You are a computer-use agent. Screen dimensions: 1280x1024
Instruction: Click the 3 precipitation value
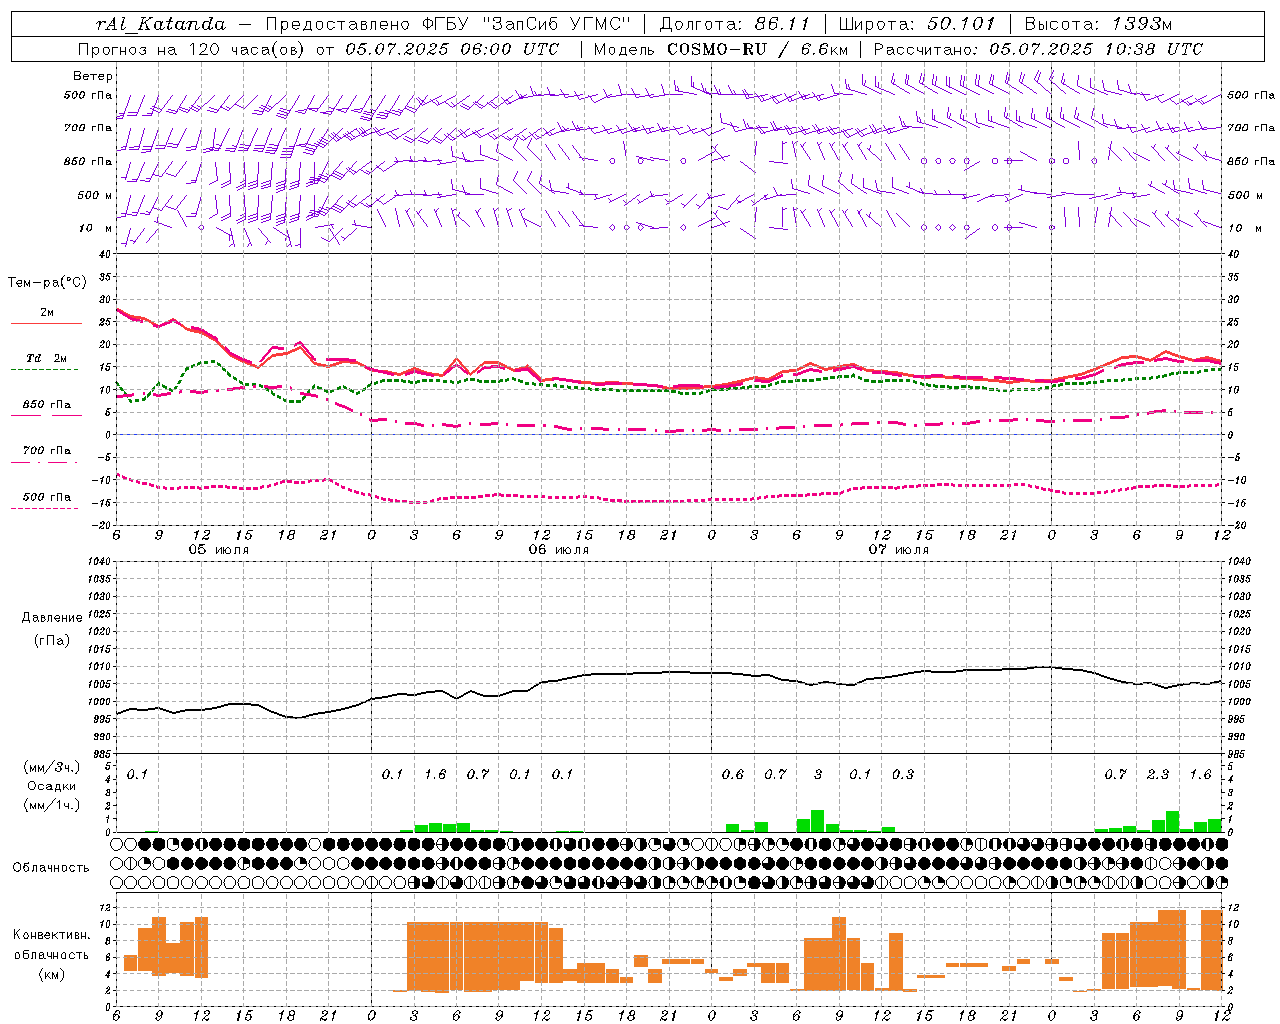coord(818,774)
